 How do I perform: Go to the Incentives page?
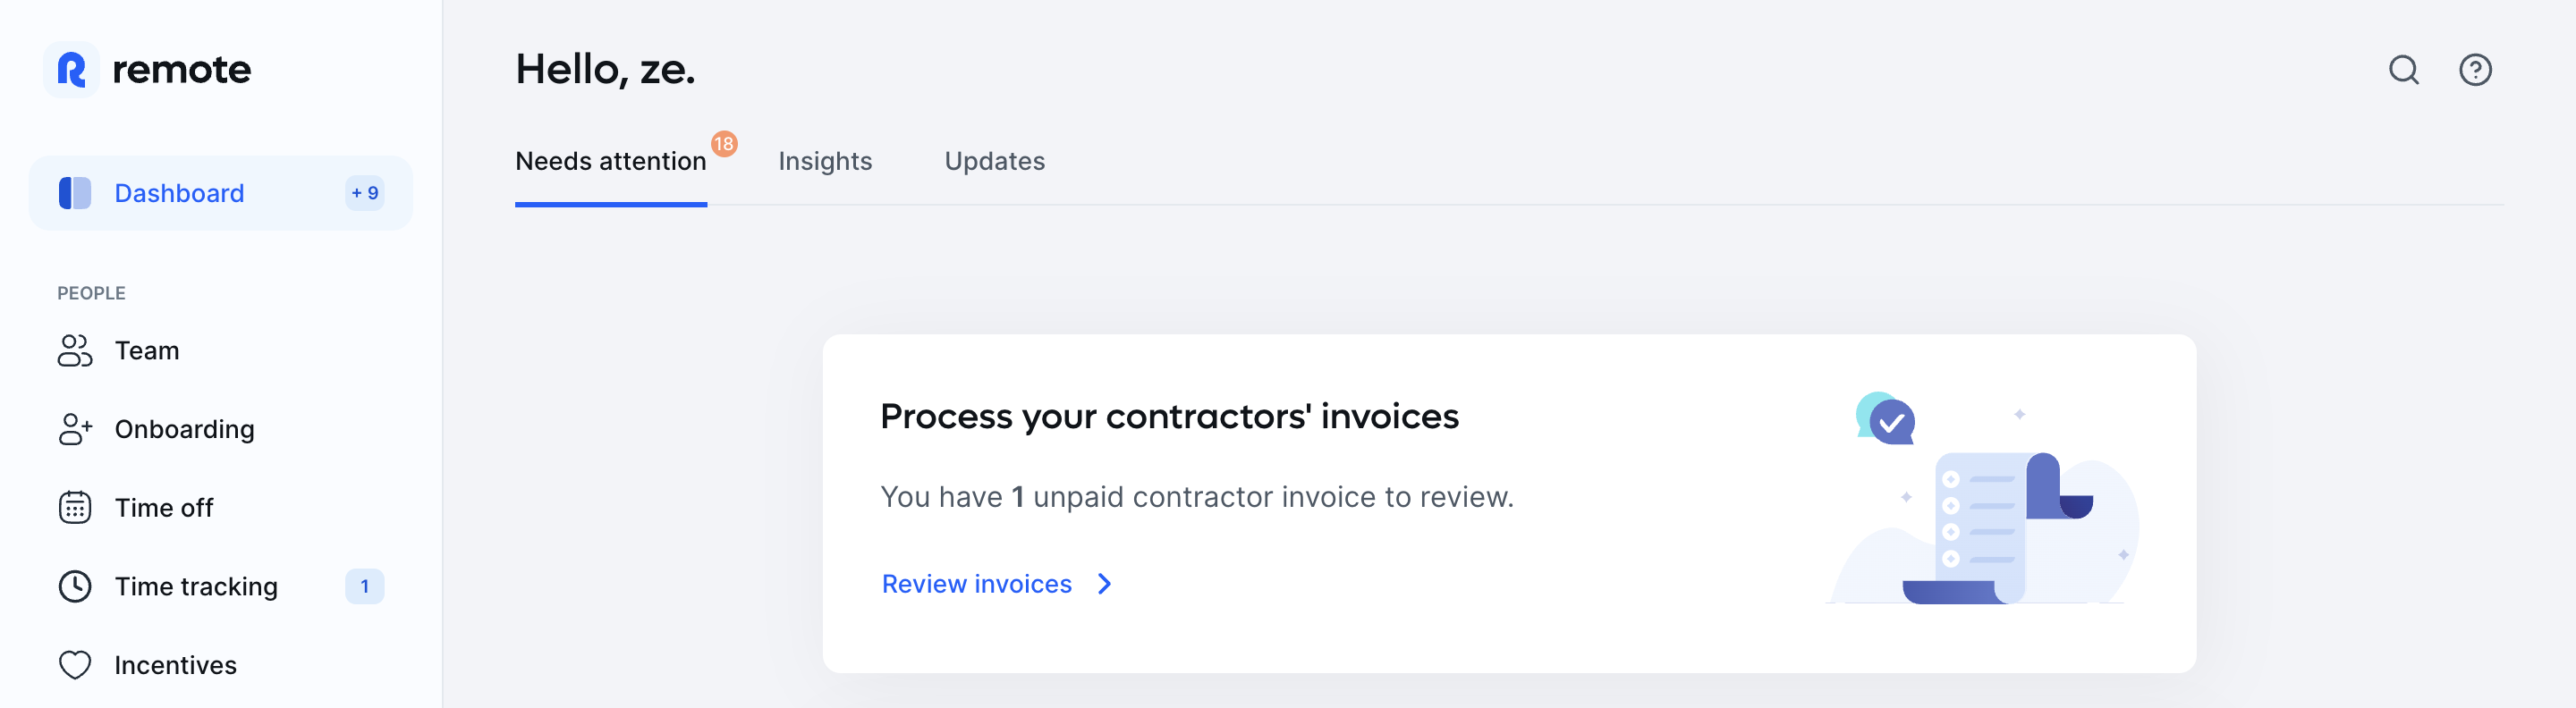[175, 664]
